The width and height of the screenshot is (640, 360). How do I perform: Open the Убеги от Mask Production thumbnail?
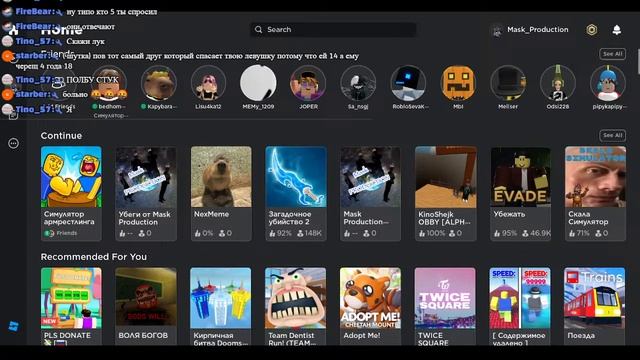coord(146,177)
